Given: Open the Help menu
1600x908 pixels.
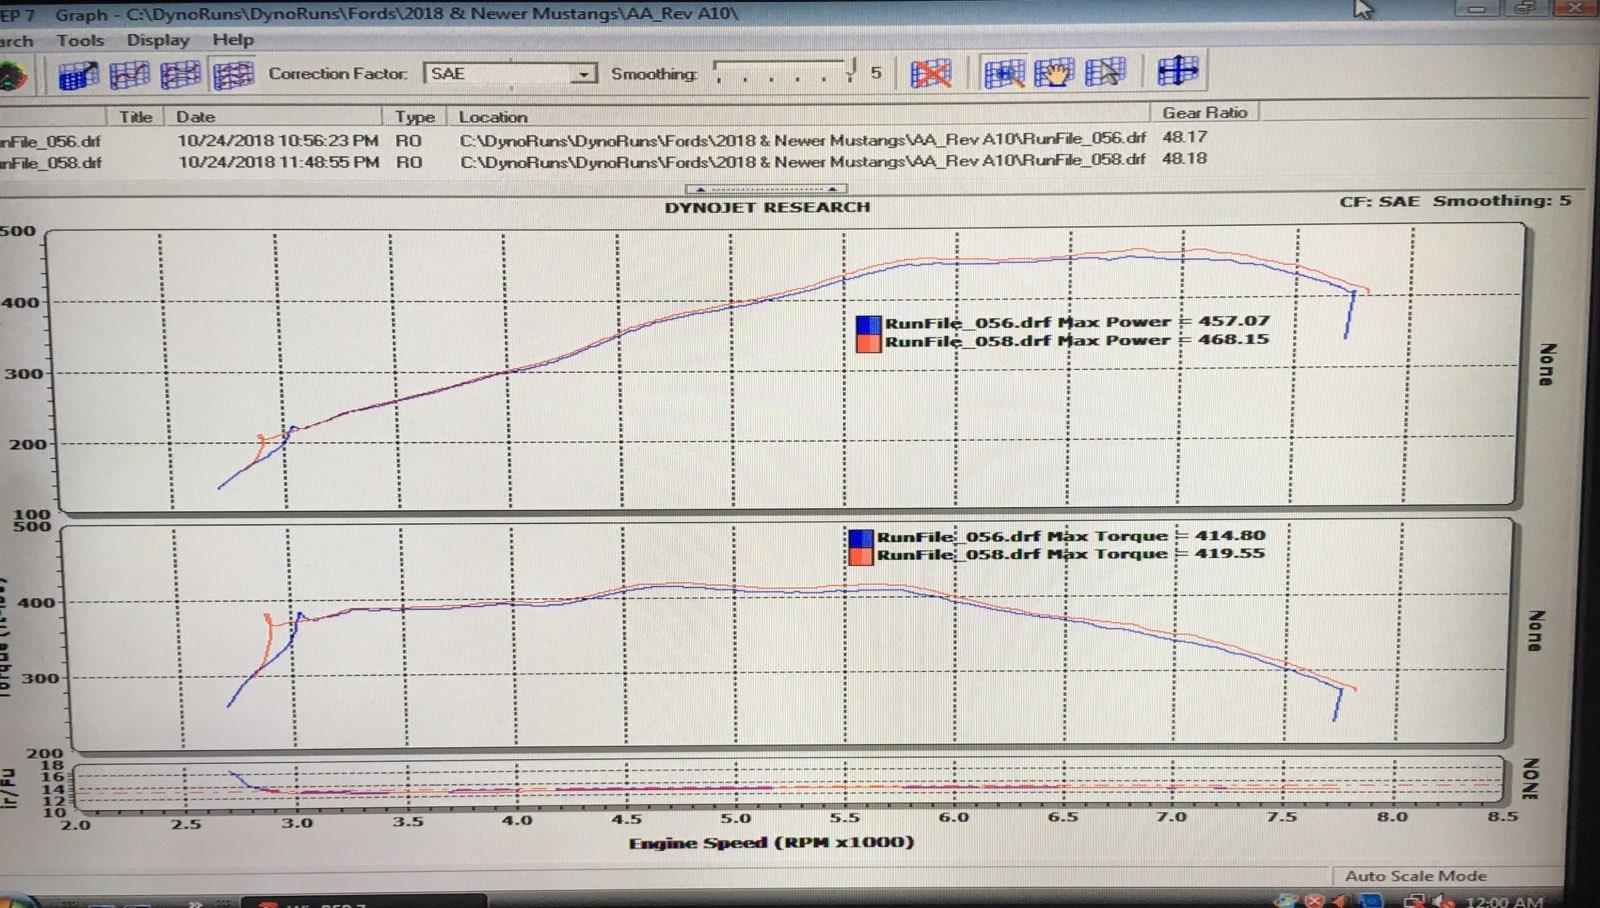Looking at the screenshot, I should [x=233, y=40].
